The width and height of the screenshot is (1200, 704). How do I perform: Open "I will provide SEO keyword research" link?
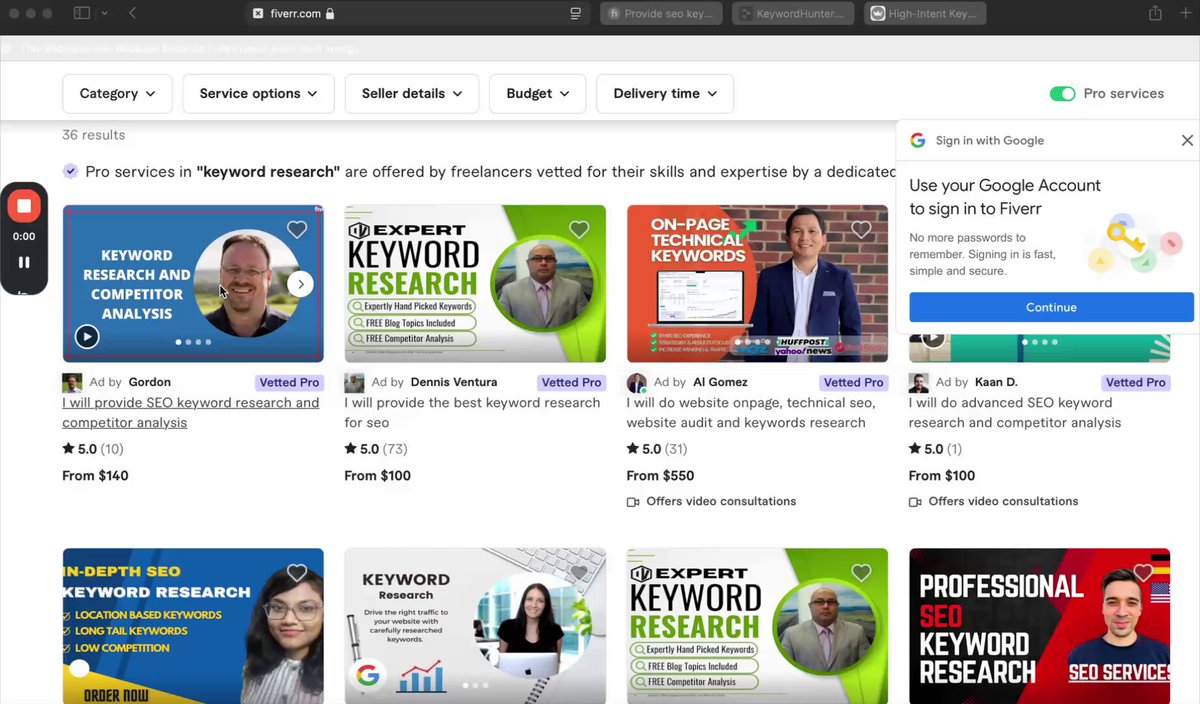(190, 412)
